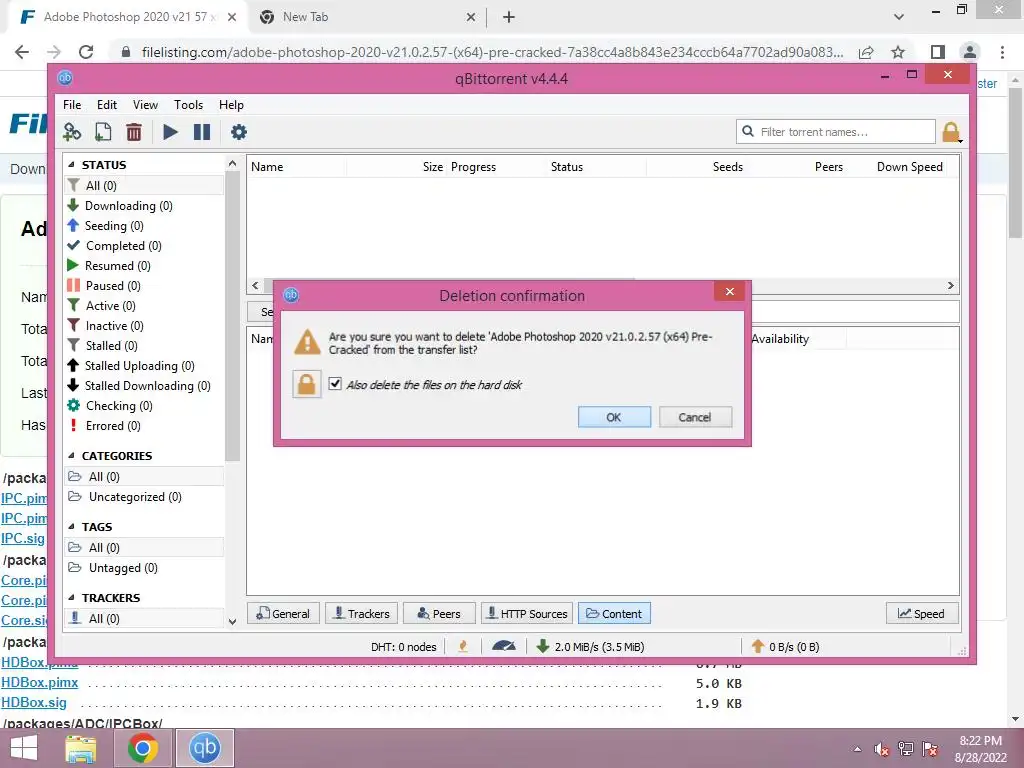Click OK in Deletion confirmation

coord(614,417)
